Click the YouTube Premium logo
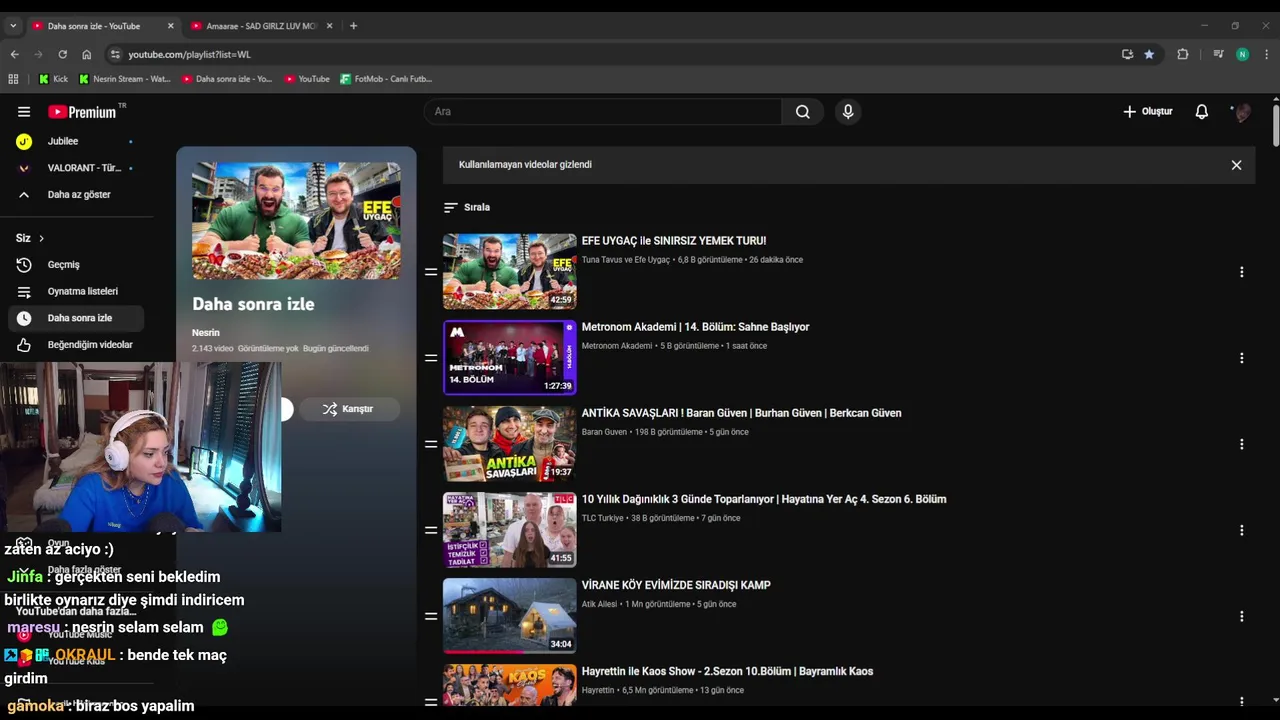The height and width of the screenshot is (720, 1280). pos(82,112)
